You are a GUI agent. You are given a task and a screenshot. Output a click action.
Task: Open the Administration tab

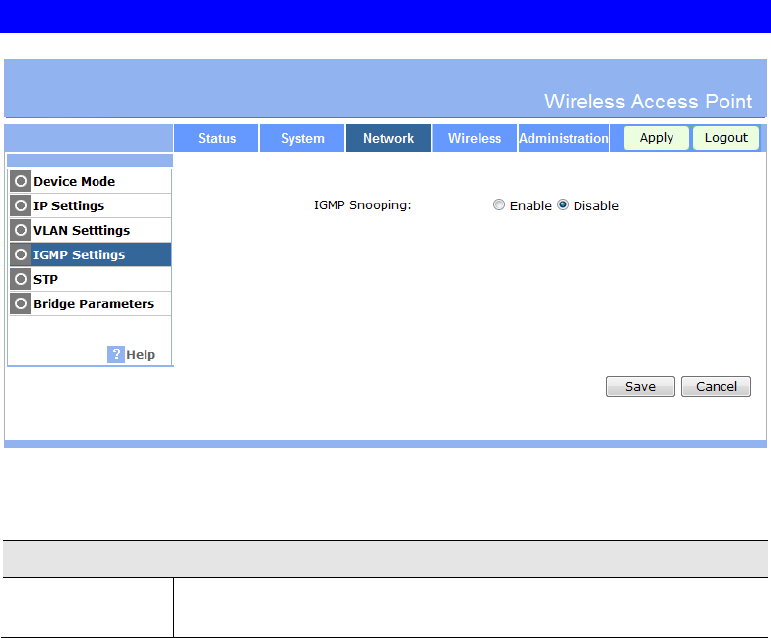pyautogui.click(x=564, y=138)
